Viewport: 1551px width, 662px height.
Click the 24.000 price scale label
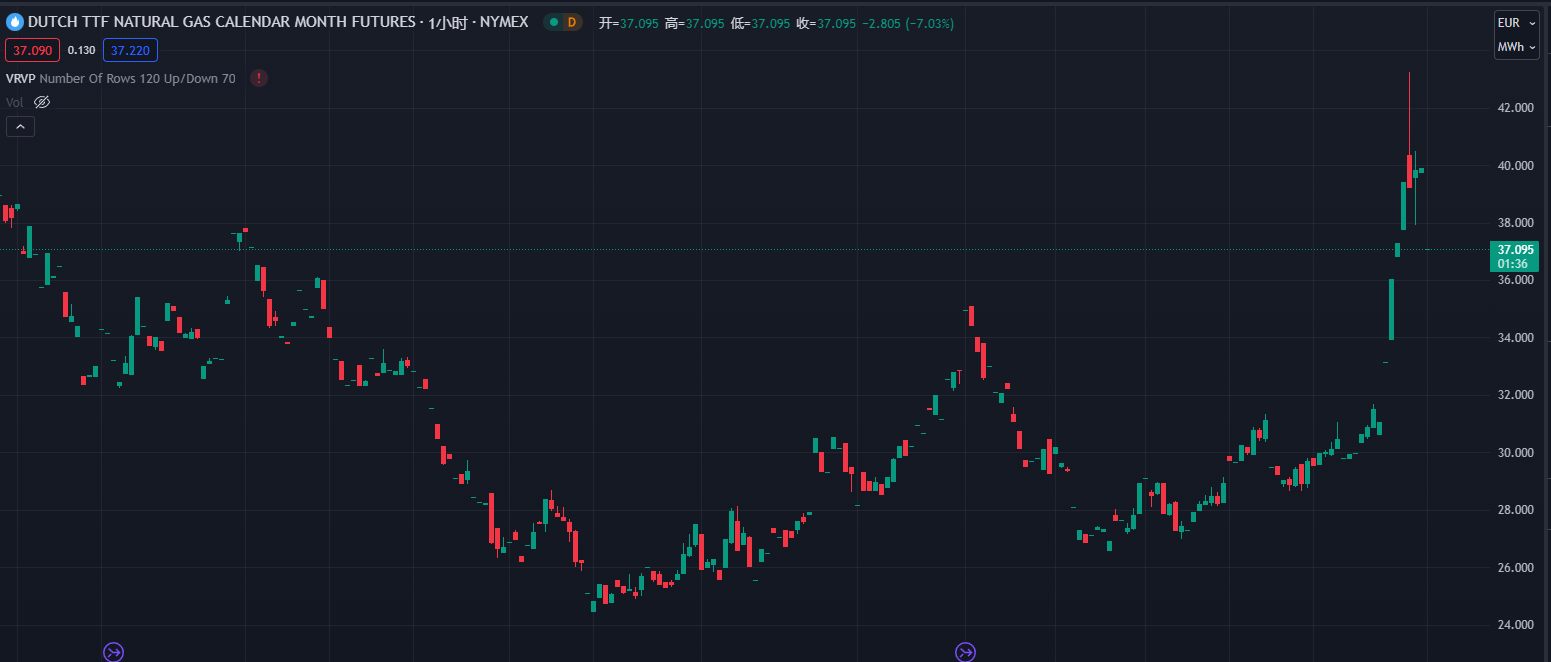pos(1515,626)
